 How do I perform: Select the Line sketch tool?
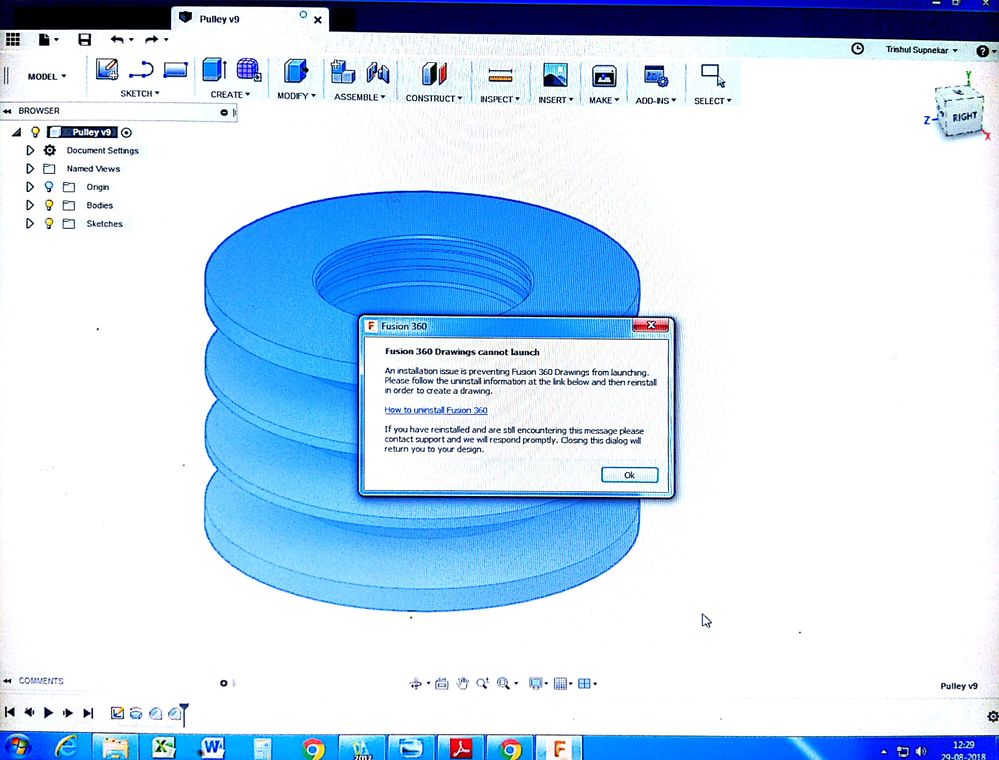141,69
